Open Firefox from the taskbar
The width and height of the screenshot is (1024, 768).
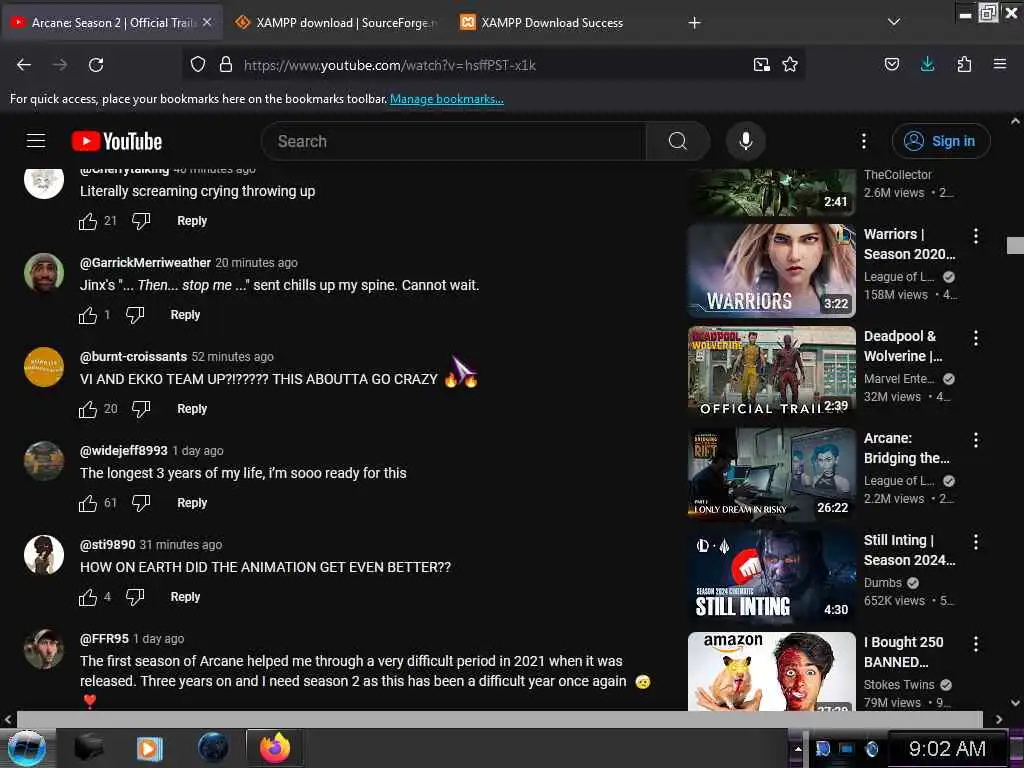click(274, 748)
